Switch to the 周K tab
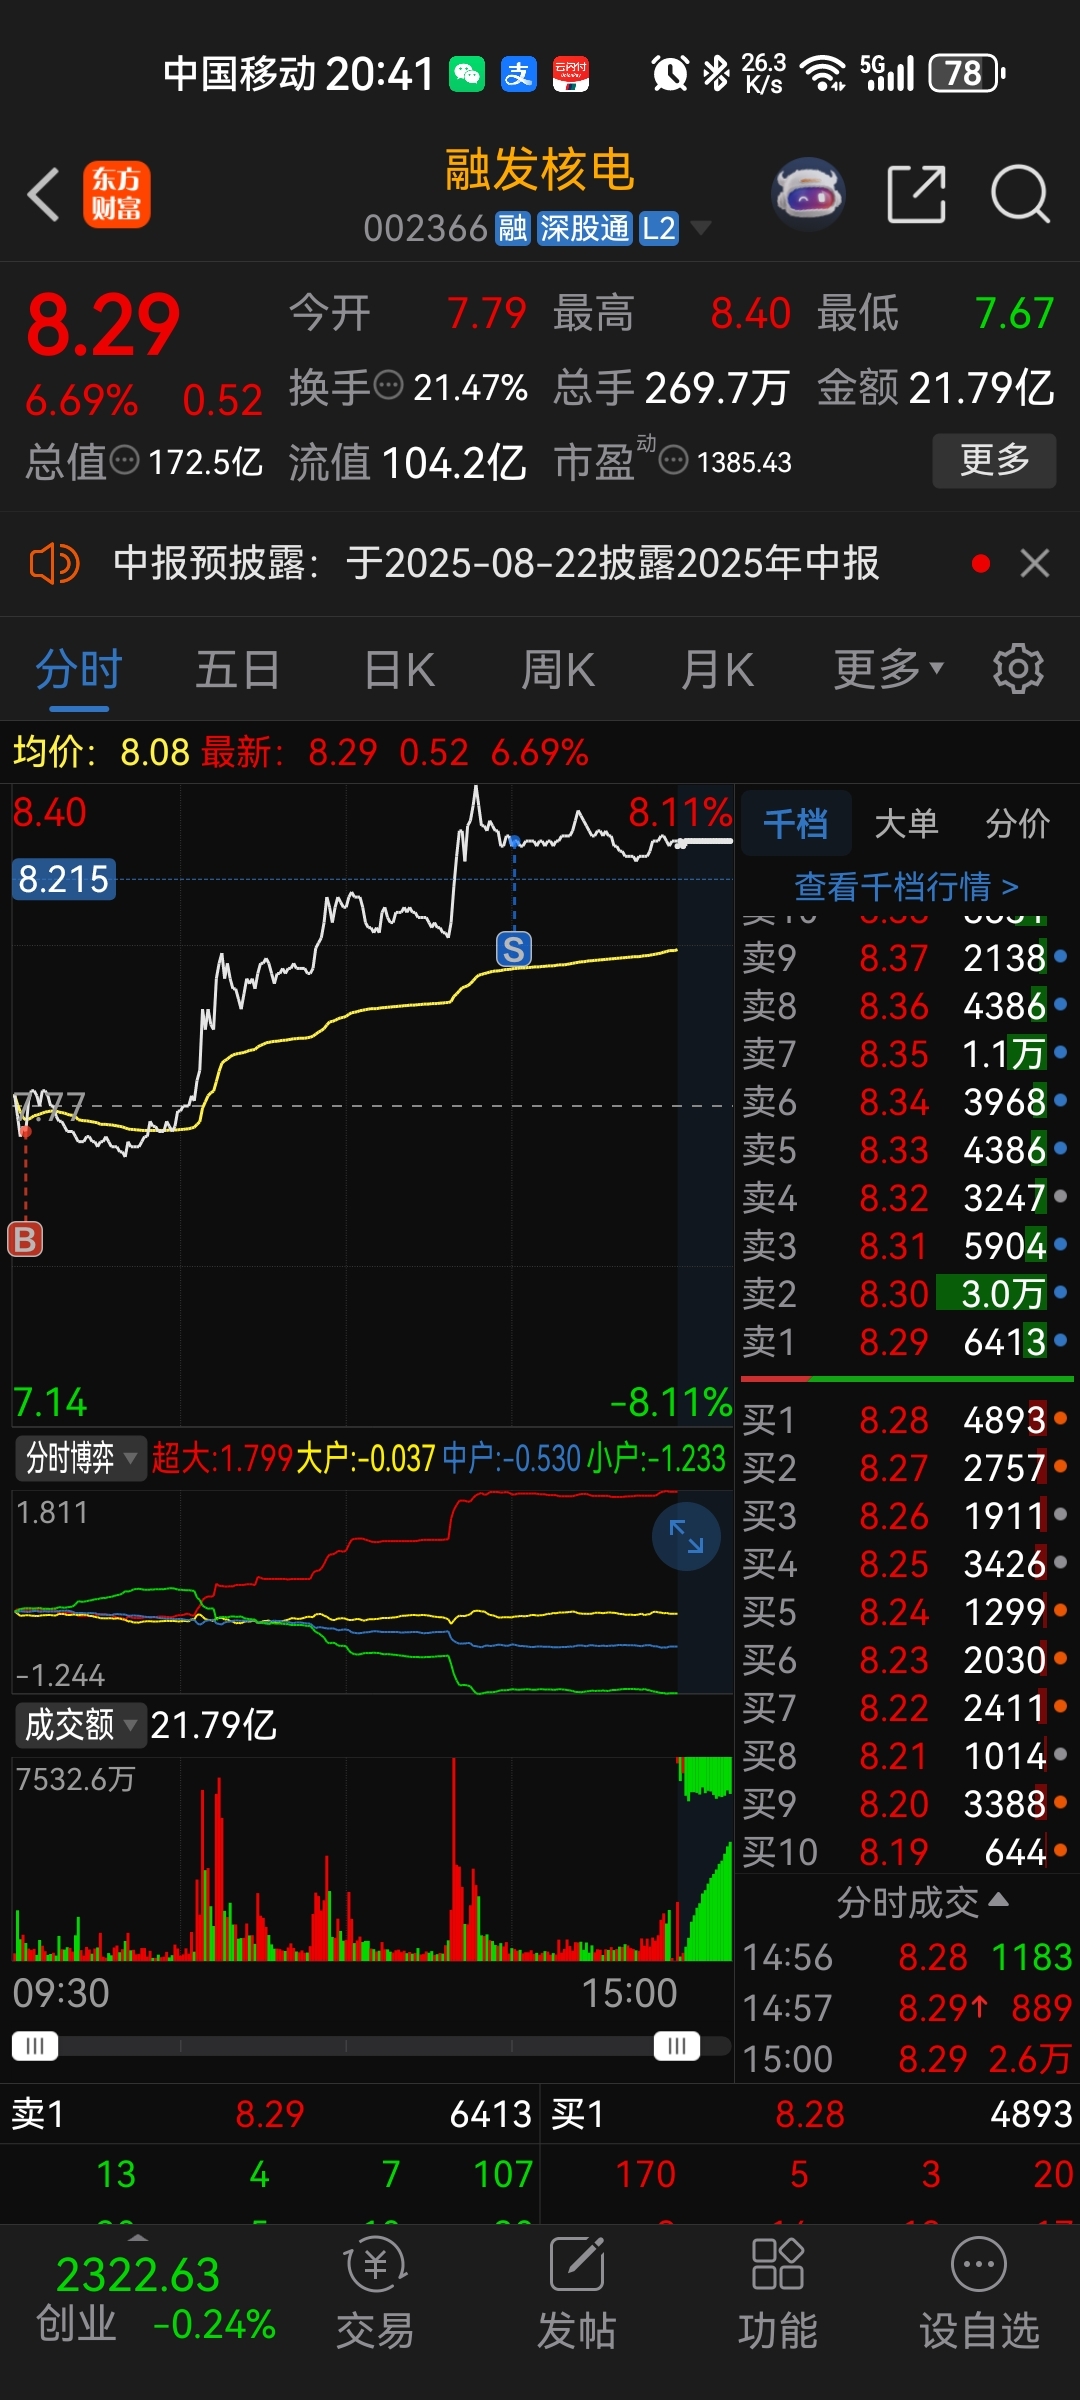1080x2400 pixels. tap(558, 669)
